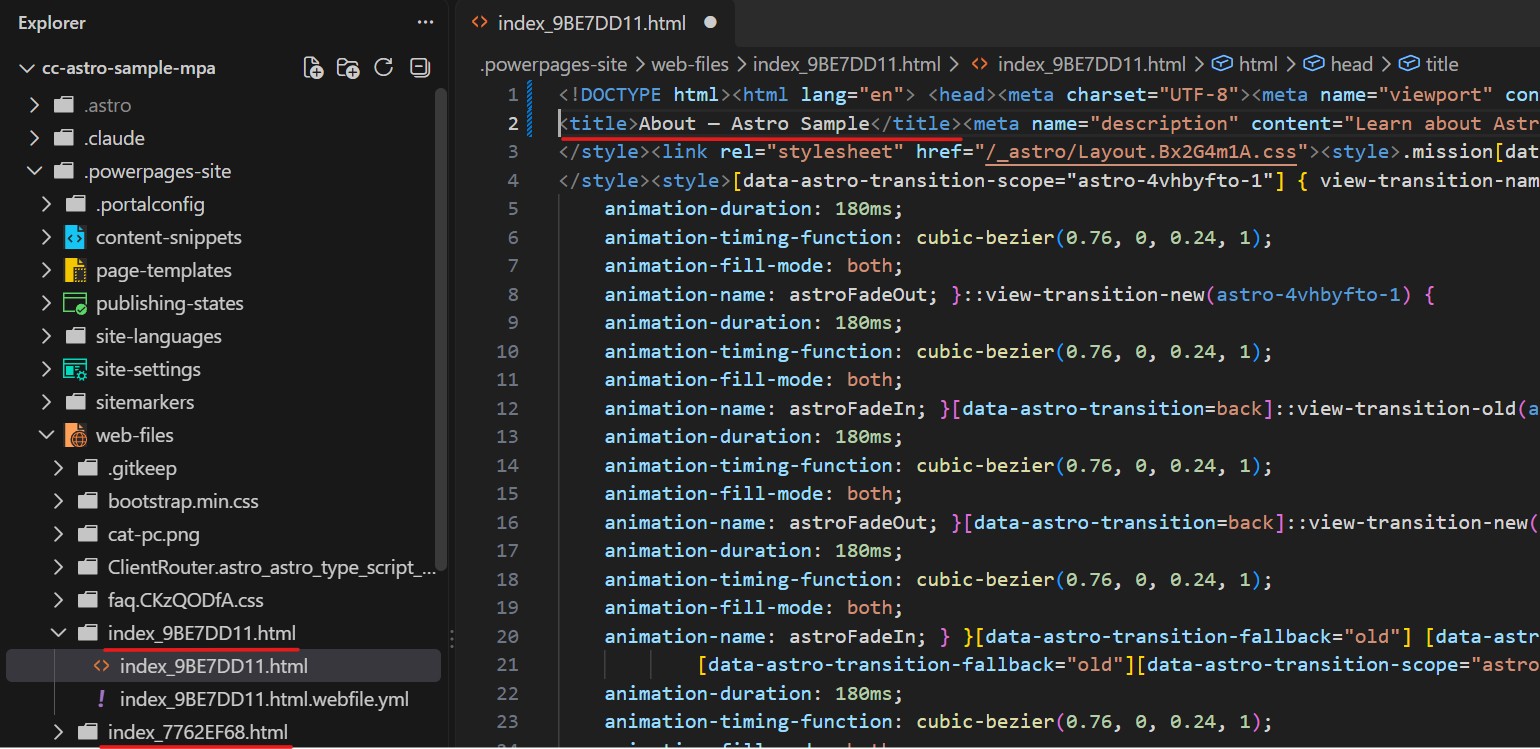Screen dimensions: 1540x749
Task: Select web-files in the breadcrumb path
Action: 691,64
